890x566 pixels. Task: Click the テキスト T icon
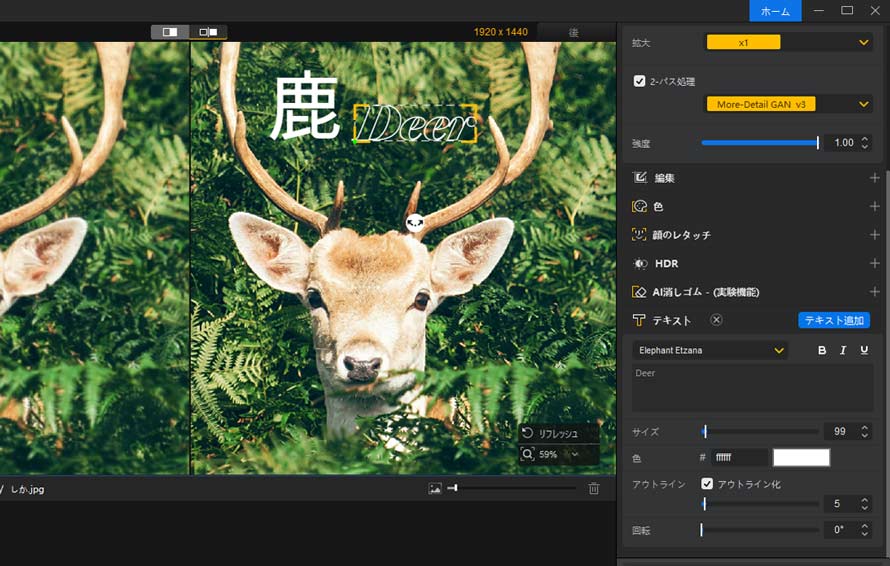639,320
